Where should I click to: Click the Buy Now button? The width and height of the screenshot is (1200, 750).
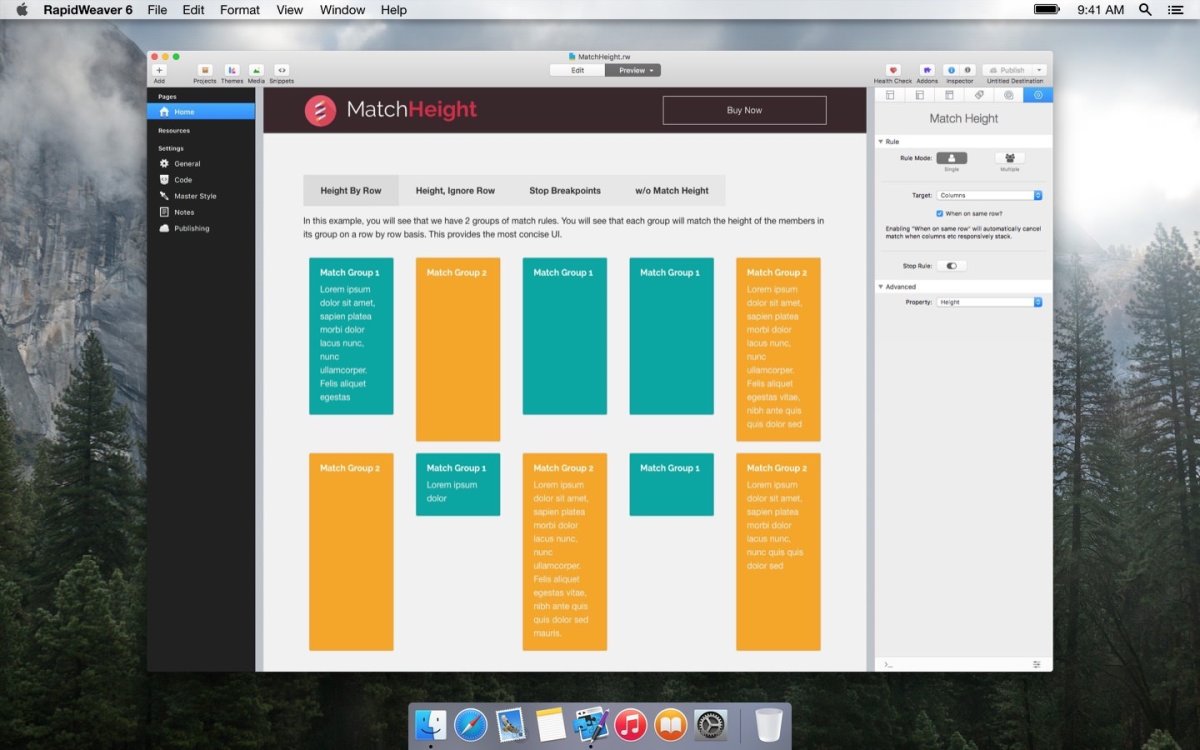click(x=744, y=110)
